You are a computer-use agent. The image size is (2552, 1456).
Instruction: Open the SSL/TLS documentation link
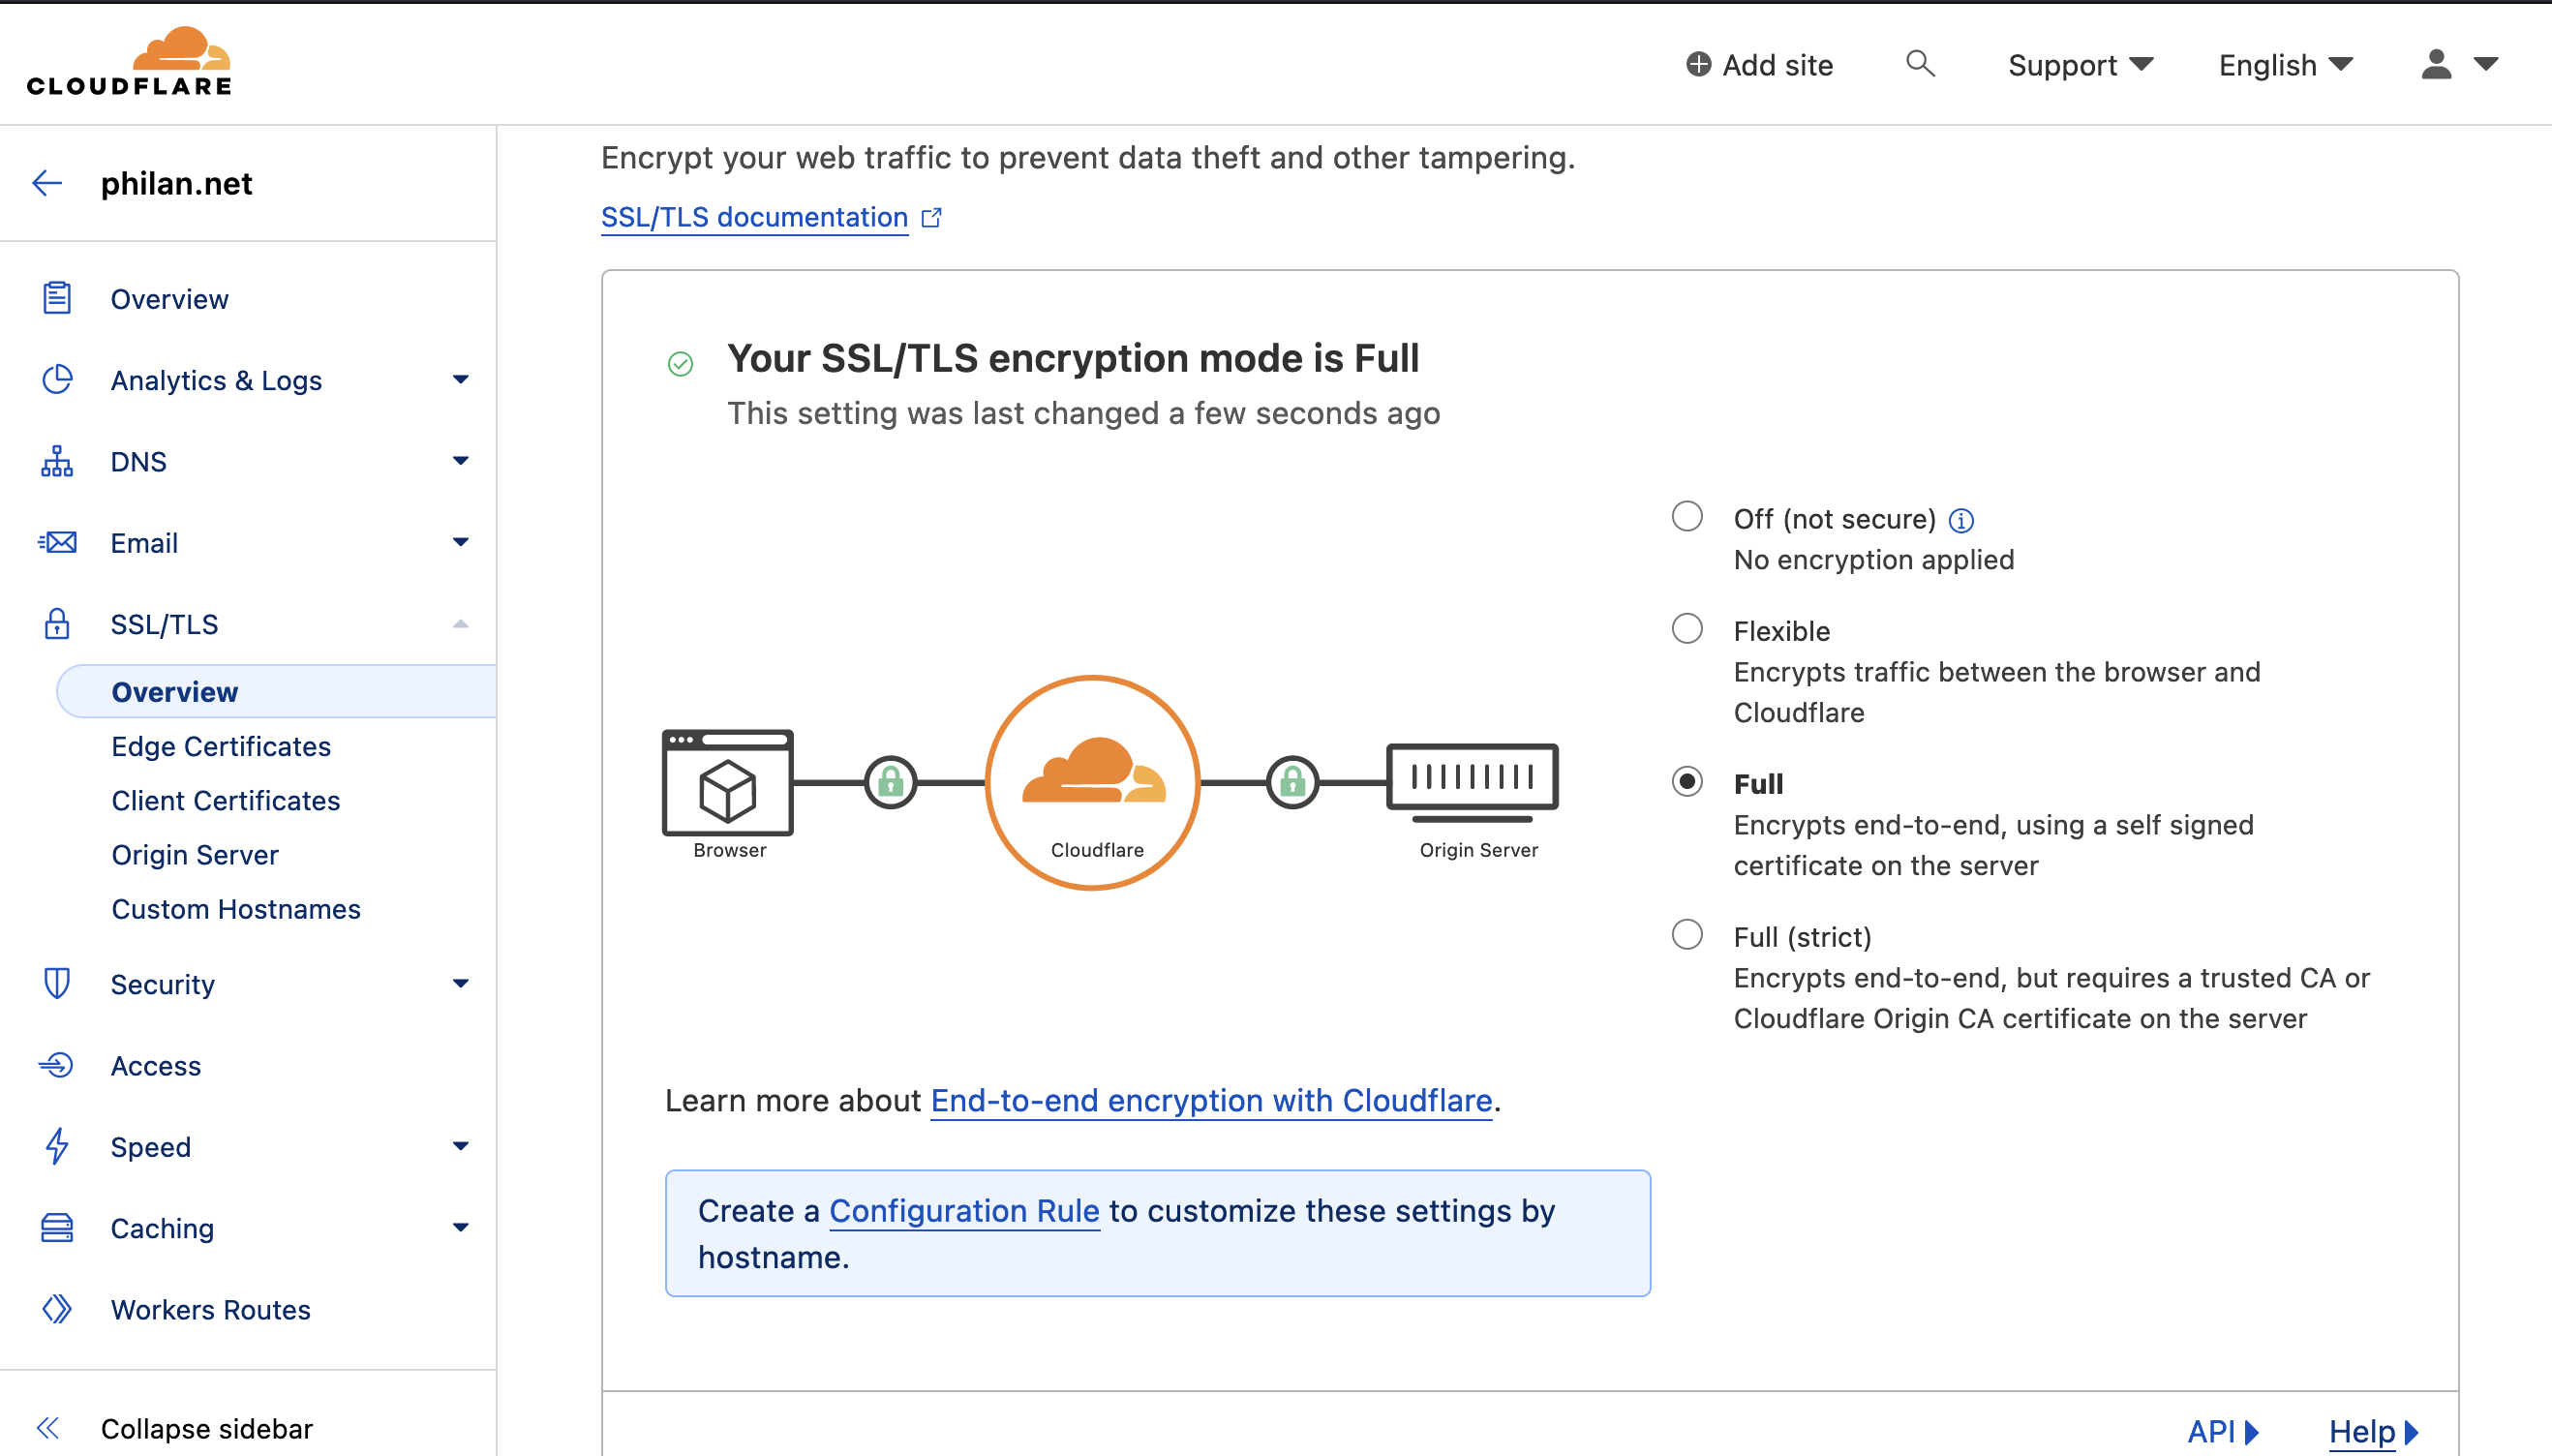coord(755,217)
